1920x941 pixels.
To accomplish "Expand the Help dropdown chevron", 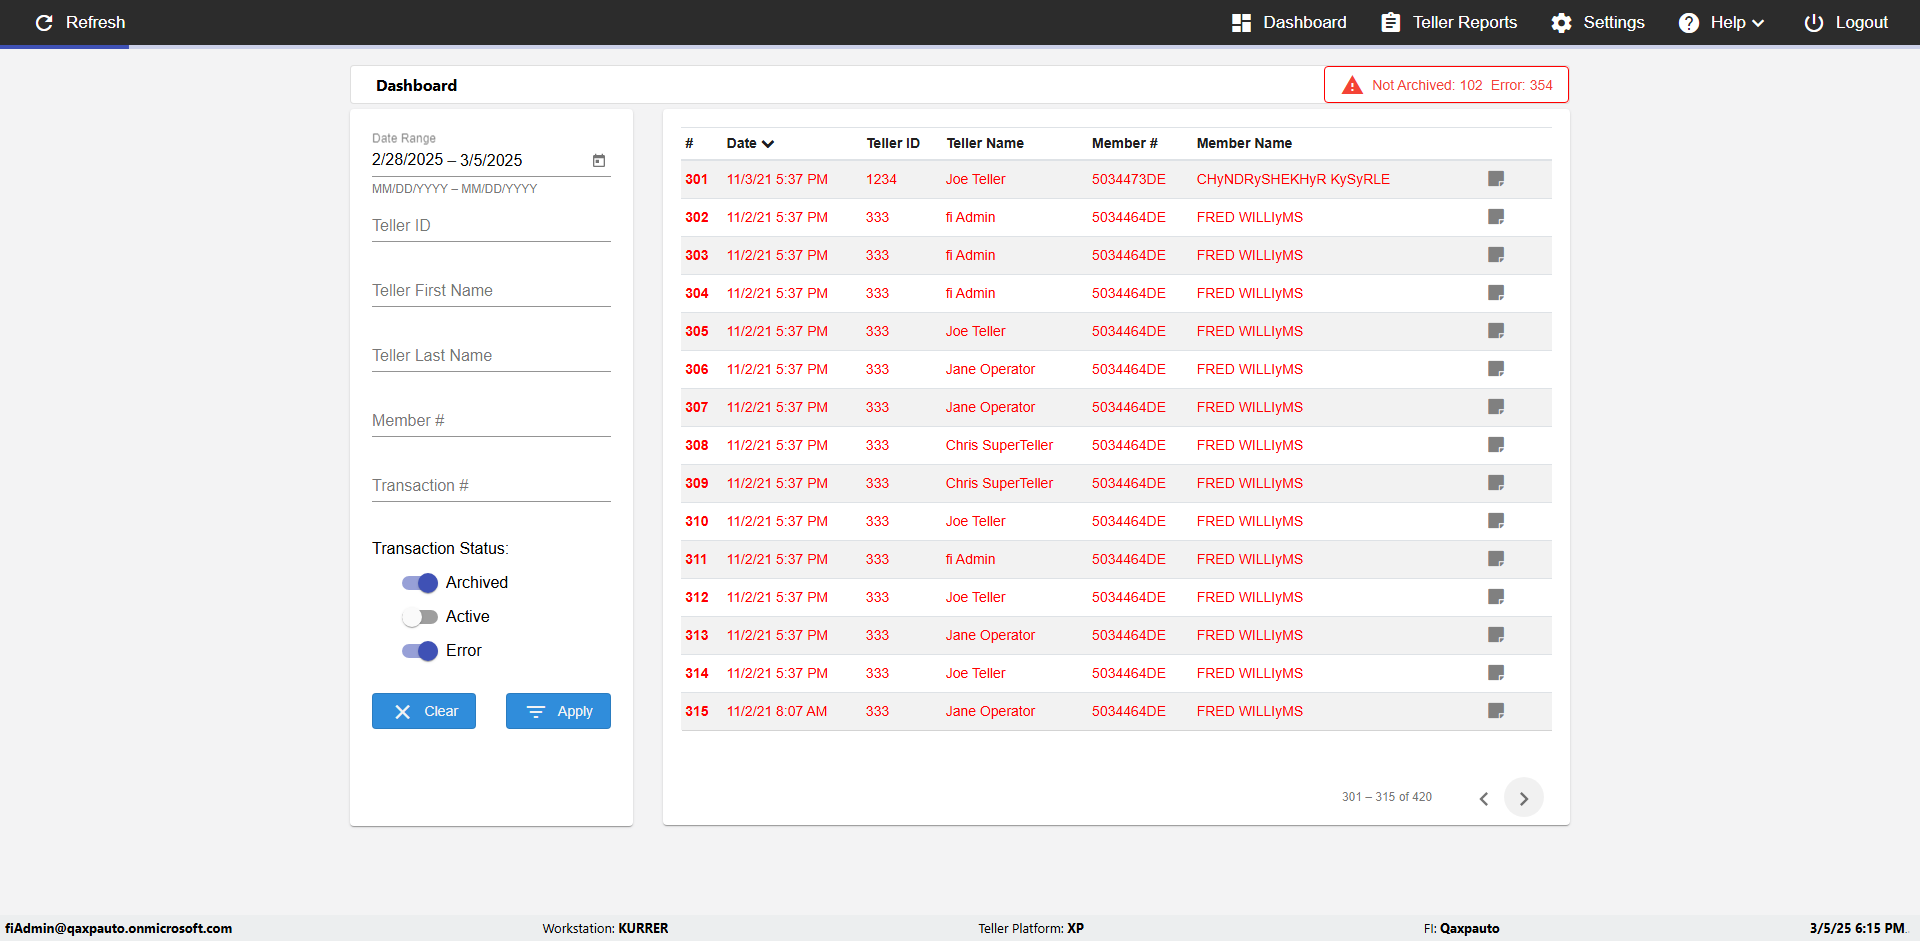I will (x=1758, y=23).
